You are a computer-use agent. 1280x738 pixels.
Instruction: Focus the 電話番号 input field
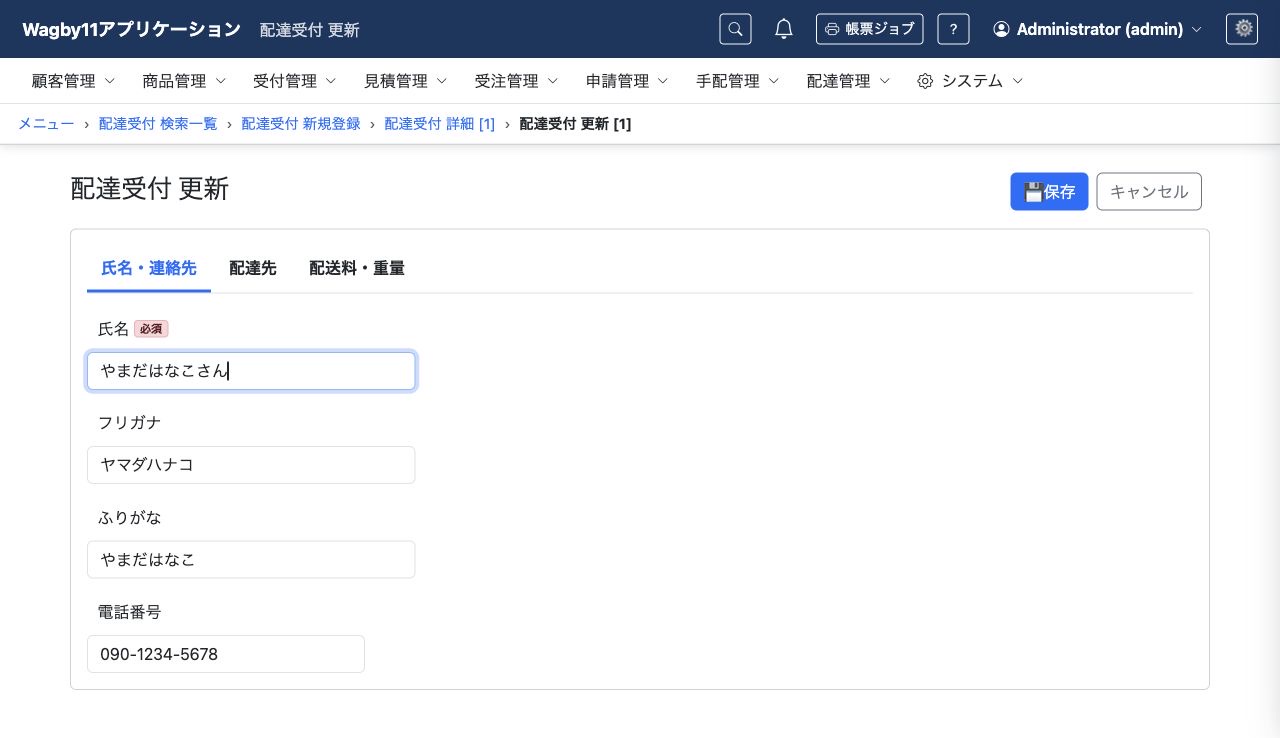(x=226, y=654)
